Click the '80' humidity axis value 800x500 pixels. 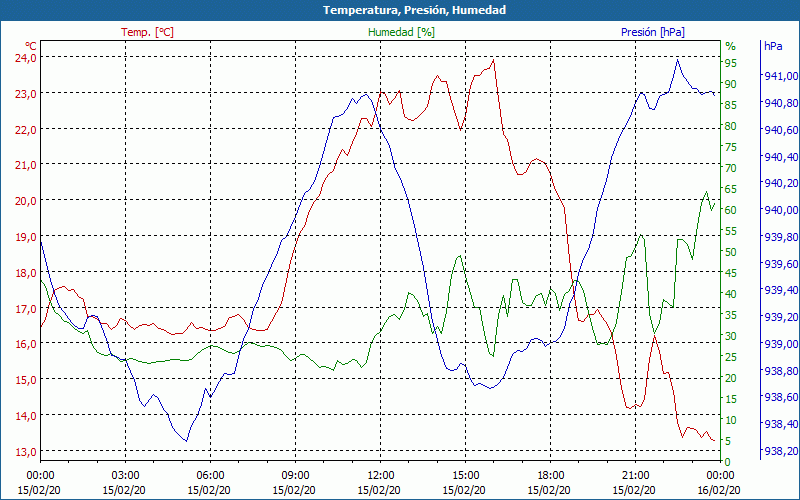(731, 126)
